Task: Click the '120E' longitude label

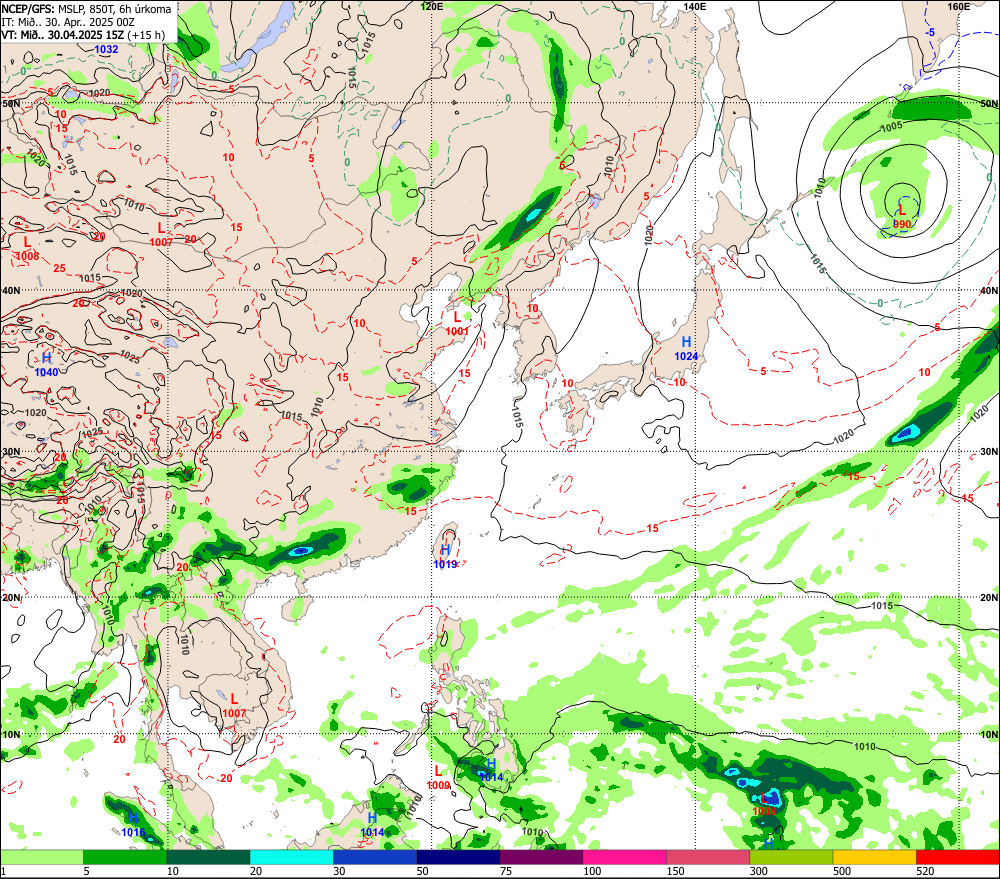Action: click(x=432, y=6)
